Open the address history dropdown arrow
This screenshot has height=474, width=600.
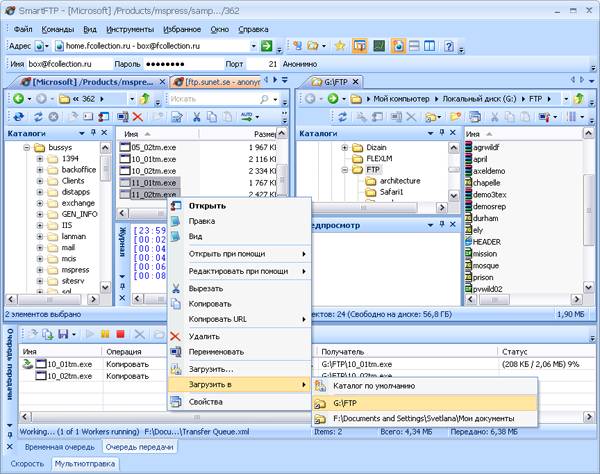[253, 46]
